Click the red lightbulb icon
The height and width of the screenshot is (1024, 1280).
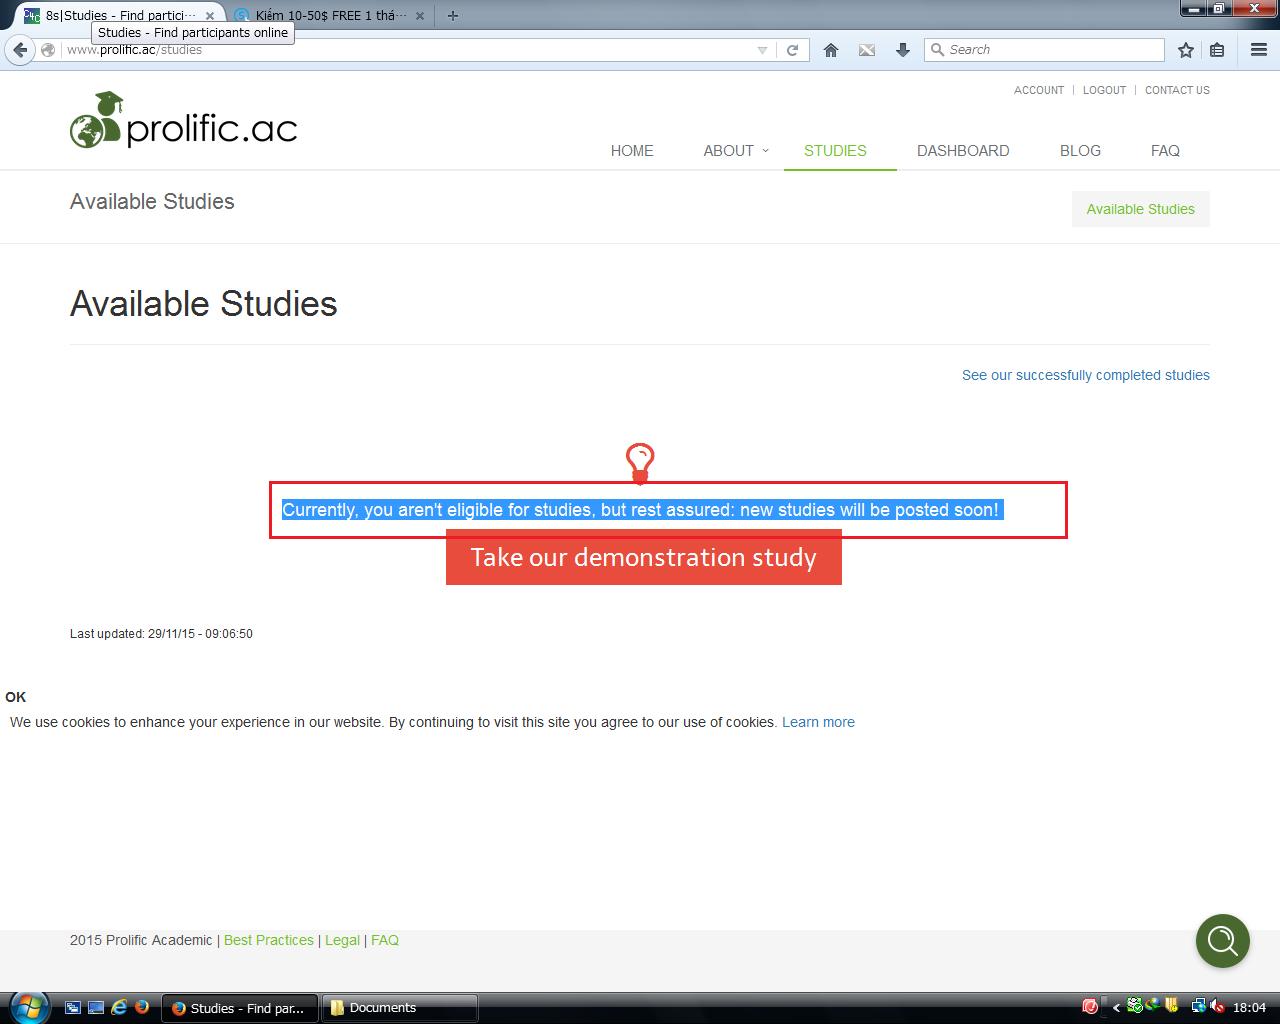click(640, 463)
